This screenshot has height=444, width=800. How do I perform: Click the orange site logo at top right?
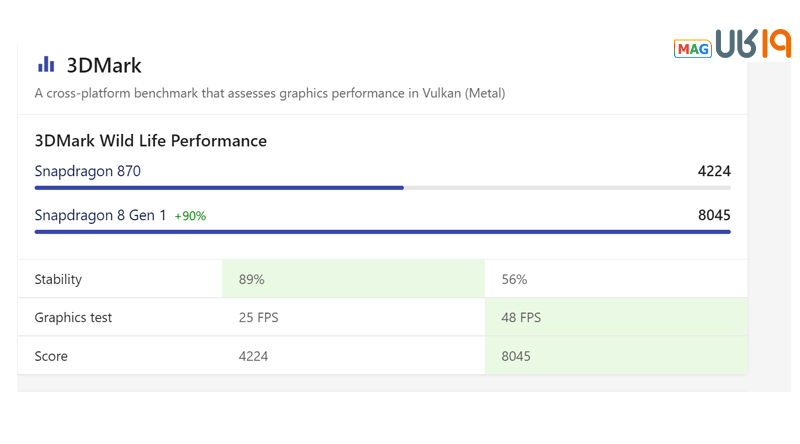[752, 45]
